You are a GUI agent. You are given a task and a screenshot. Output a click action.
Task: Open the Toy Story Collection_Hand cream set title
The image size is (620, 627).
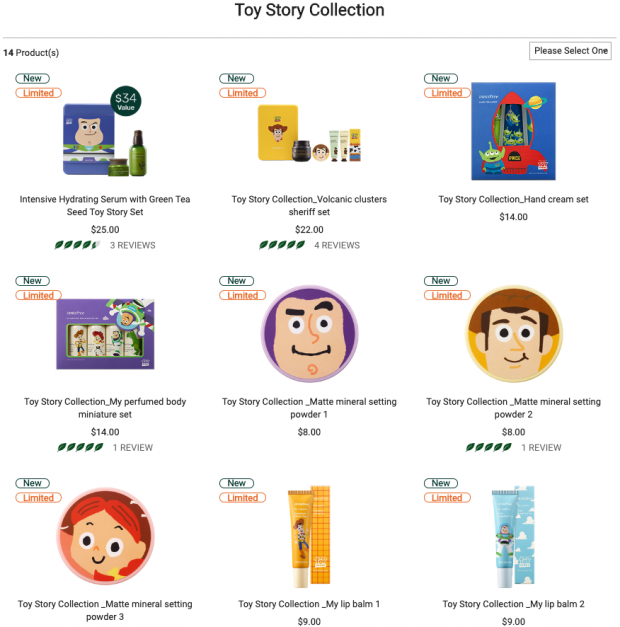click(x=513, y=199)
